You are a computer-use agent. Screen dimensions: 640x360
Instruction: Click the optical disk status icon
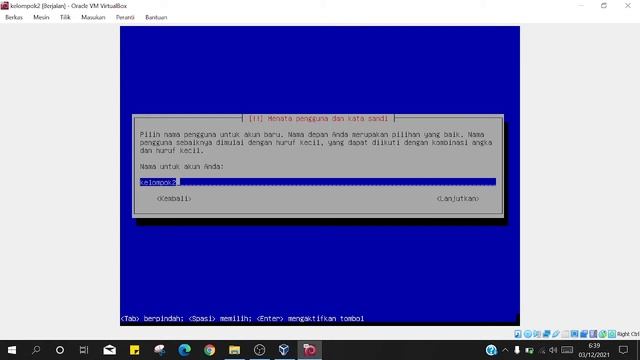528,334
